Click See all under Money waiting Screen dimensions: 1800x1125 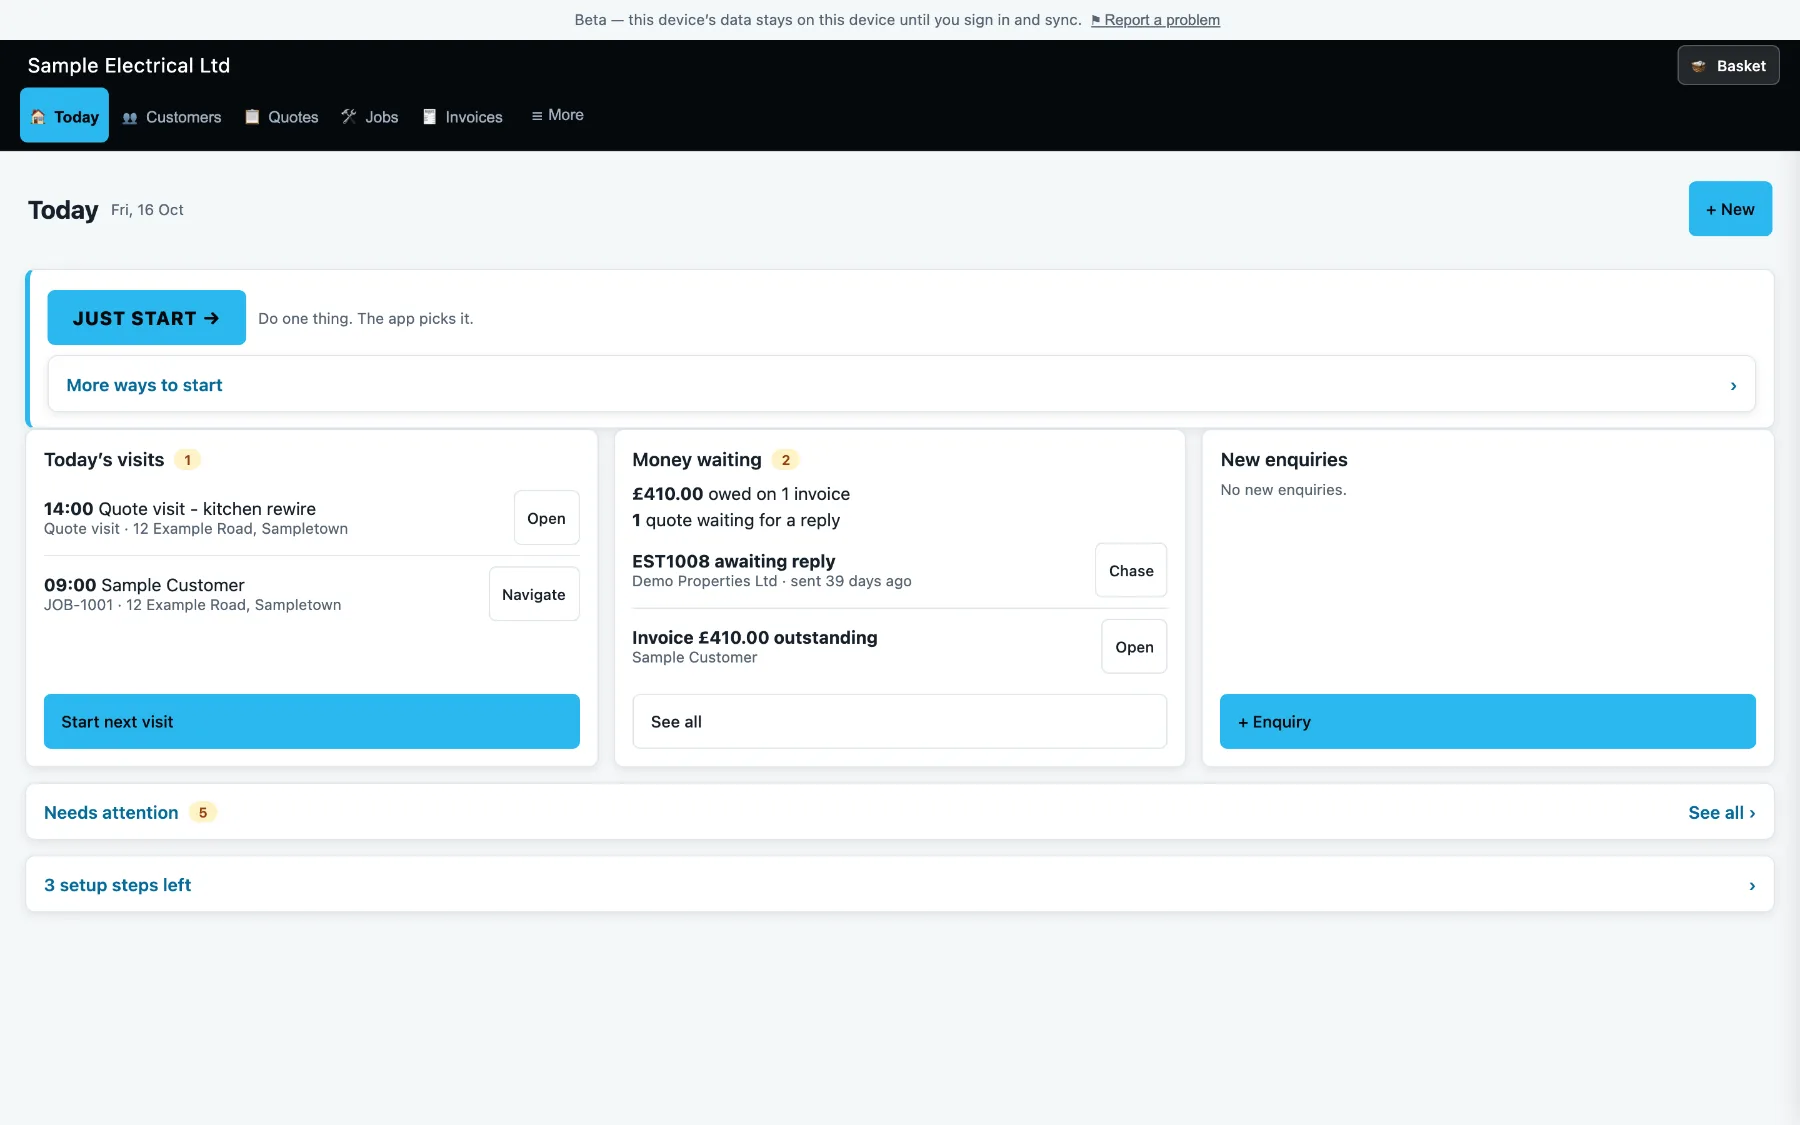tap(900, 721)
